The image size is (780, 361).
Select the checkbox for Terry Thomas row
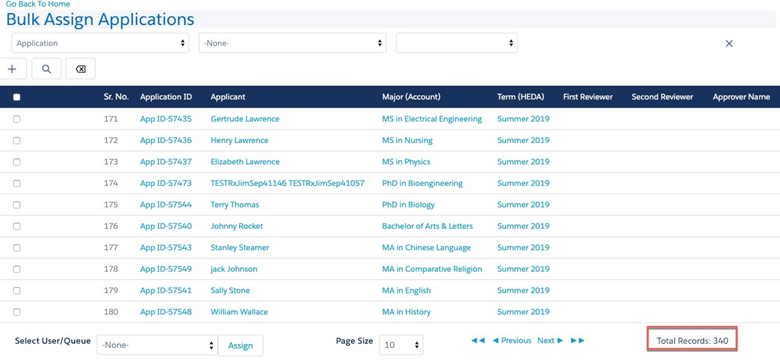[17, 205]
